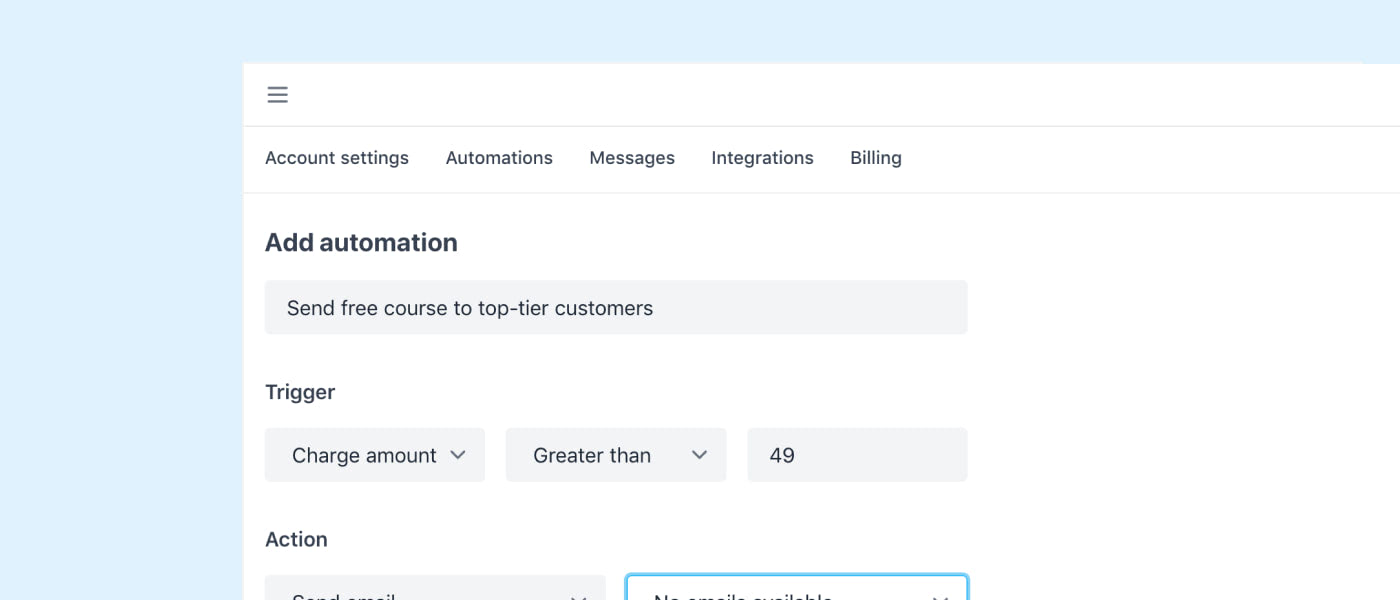
Task: Expand the No emails available dropdown
Action: 780,591
